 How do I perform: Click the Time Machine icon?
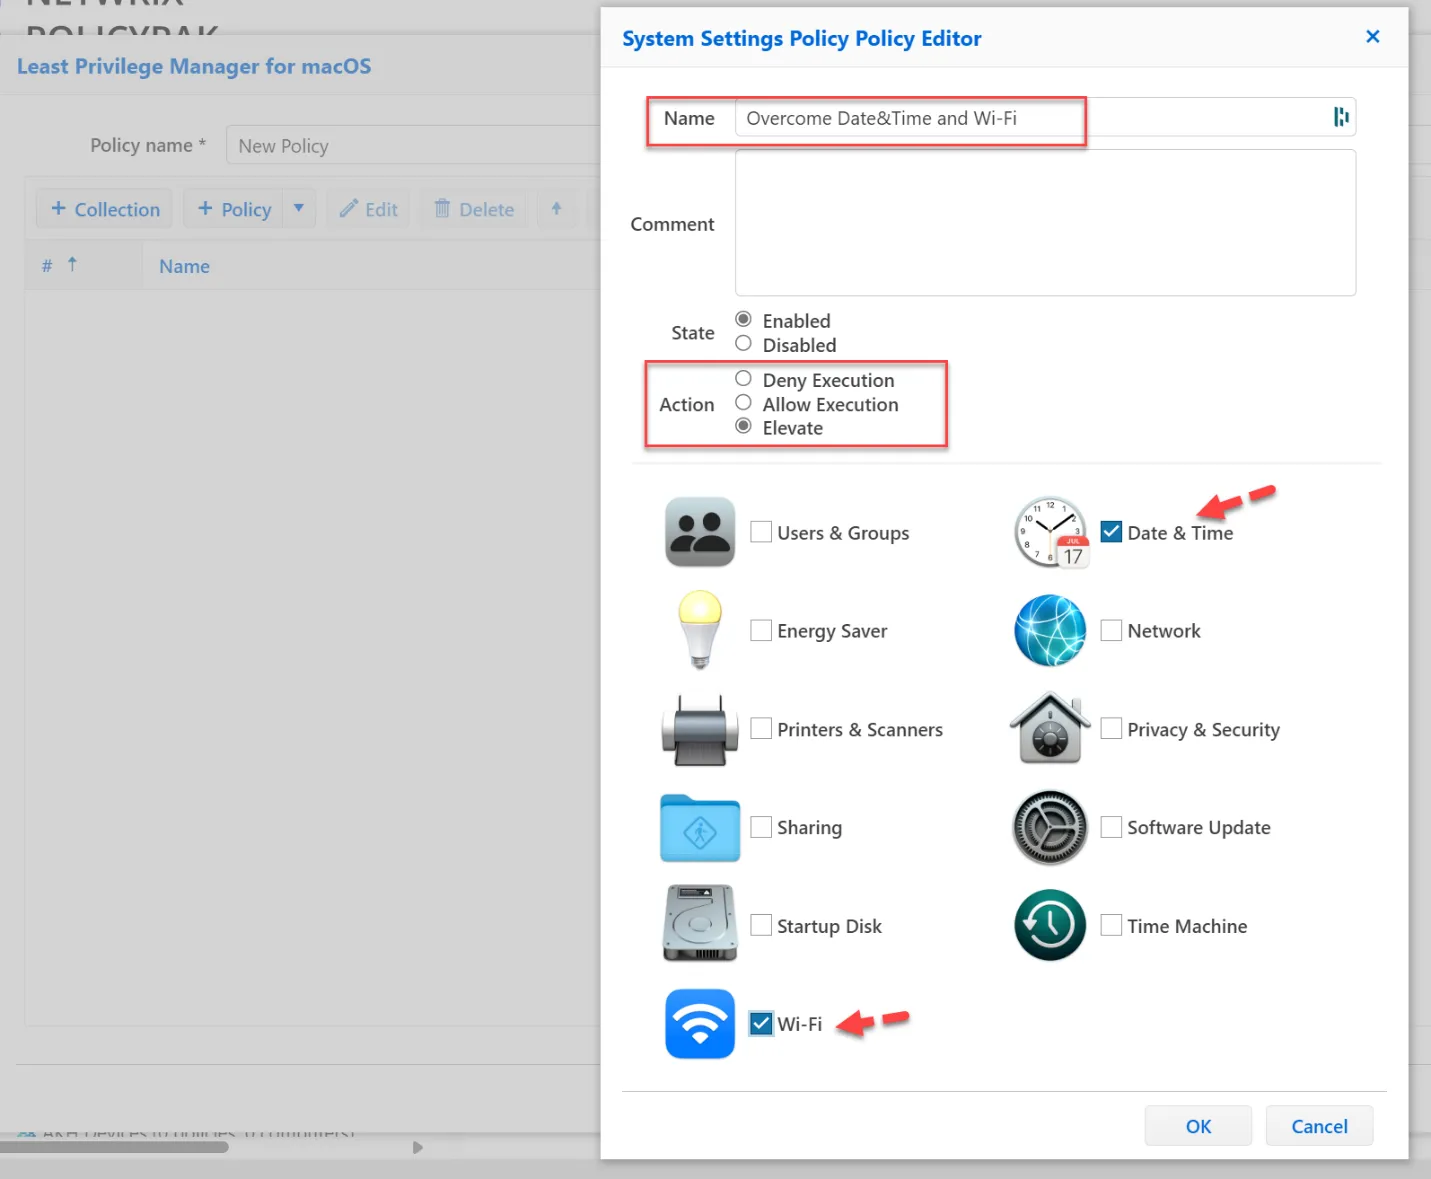coord(1050,925)
